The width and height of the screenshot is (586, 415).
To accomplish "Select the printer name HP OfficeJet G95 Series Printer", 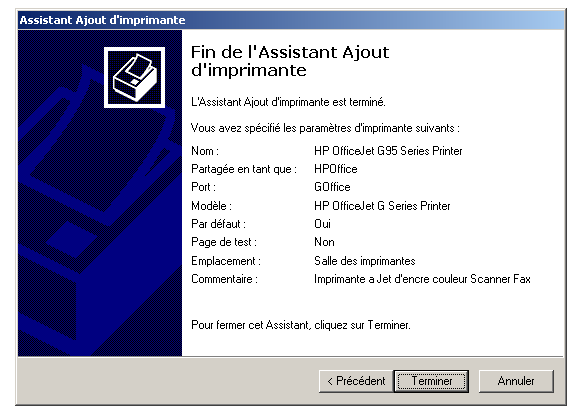I will (388, 151).
